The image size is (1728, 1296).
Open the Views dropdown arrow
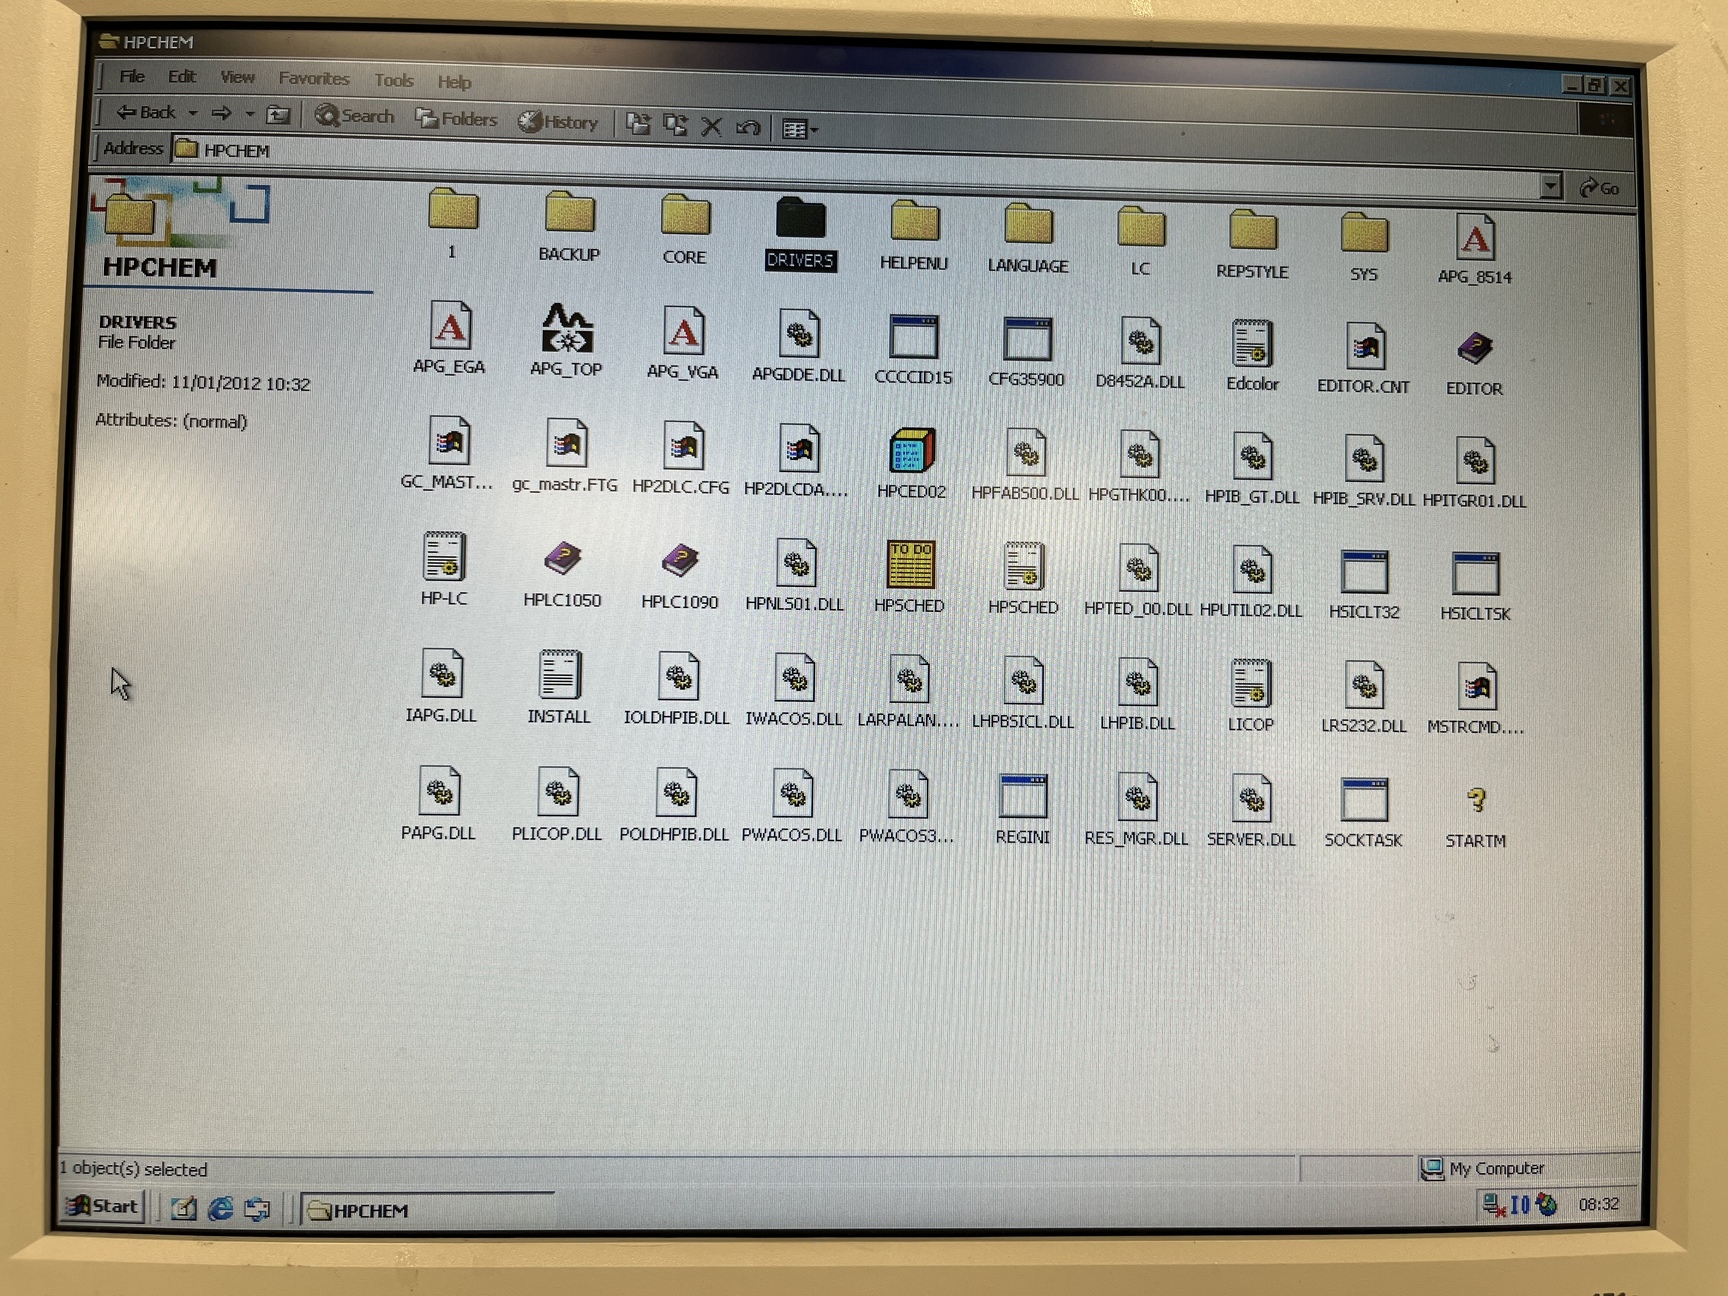click(814, 128)
